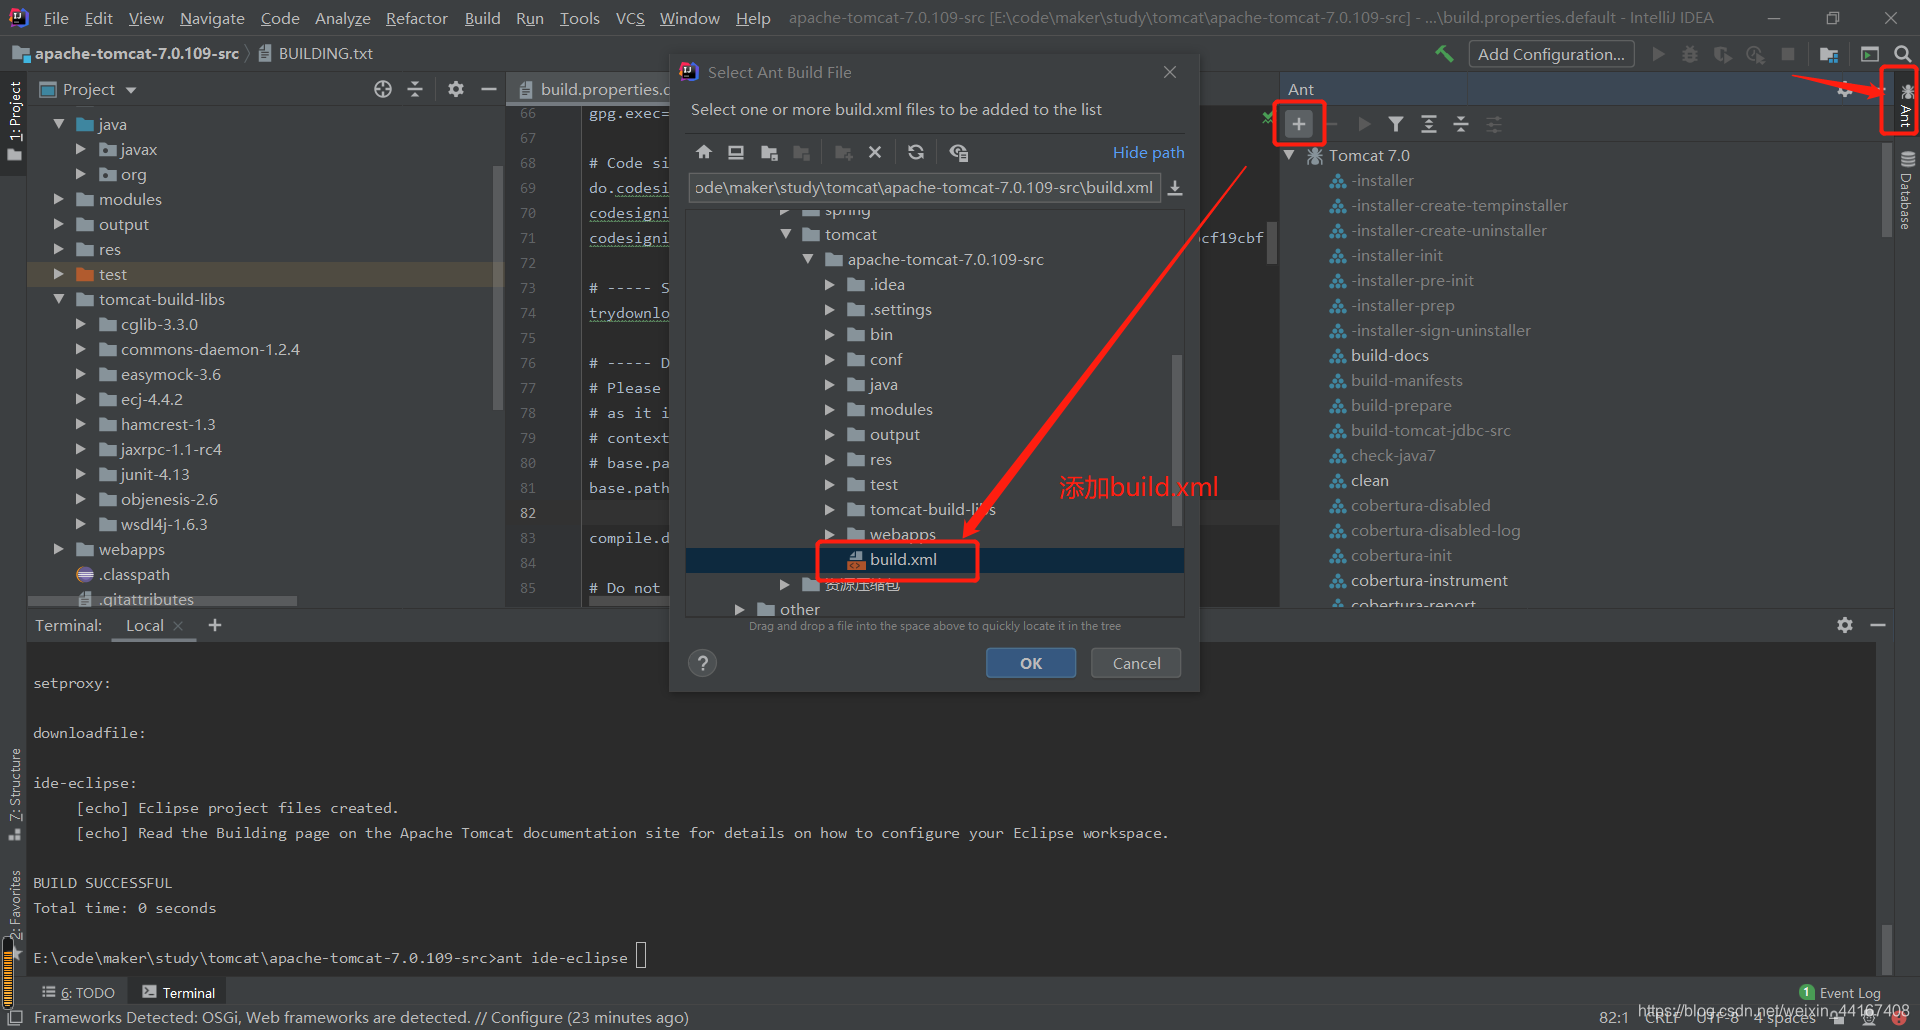Go to Desktop directory in file dialog
This screenshot has height=1030, width=1920.
click(736, 152)
